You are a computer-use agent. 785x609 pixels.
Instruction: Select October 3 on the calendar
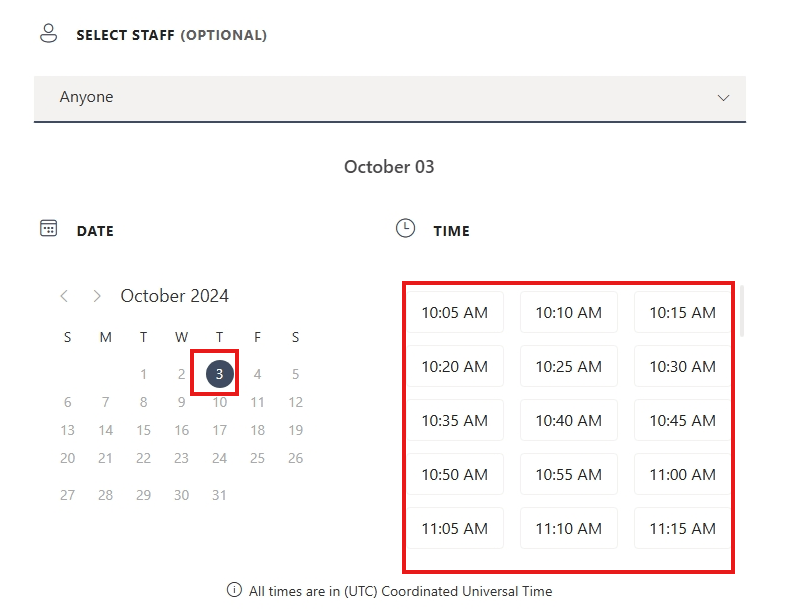click(x=219, y=374)
